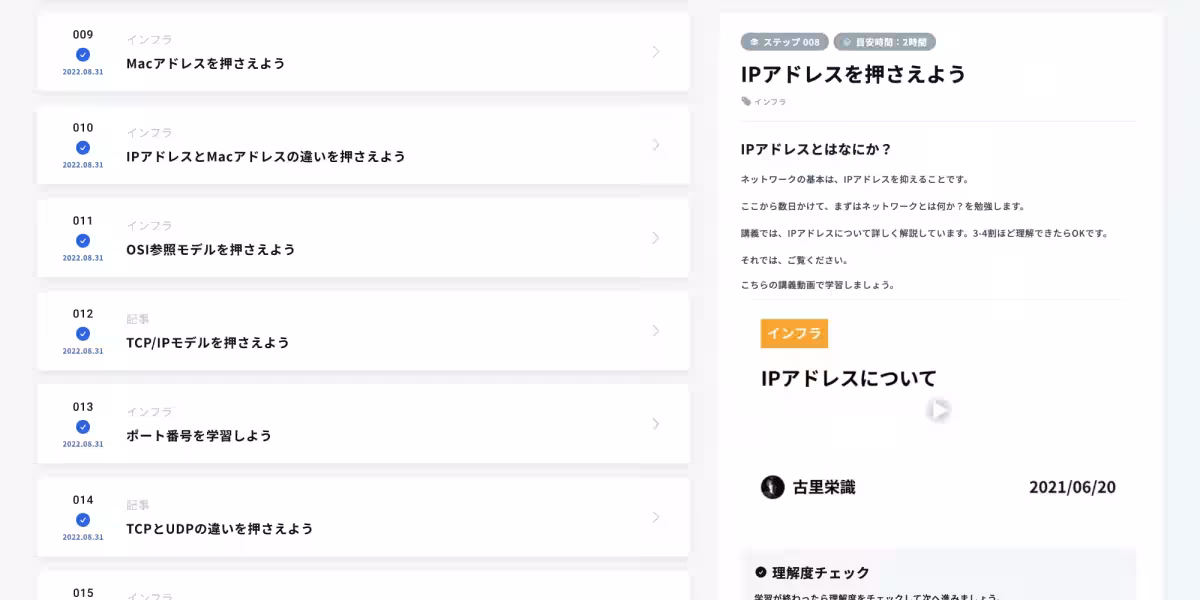Toggle completion checkmark on step 014
Image resolution: width=1200 pixels, height=600 pixels.
[82, 521]
